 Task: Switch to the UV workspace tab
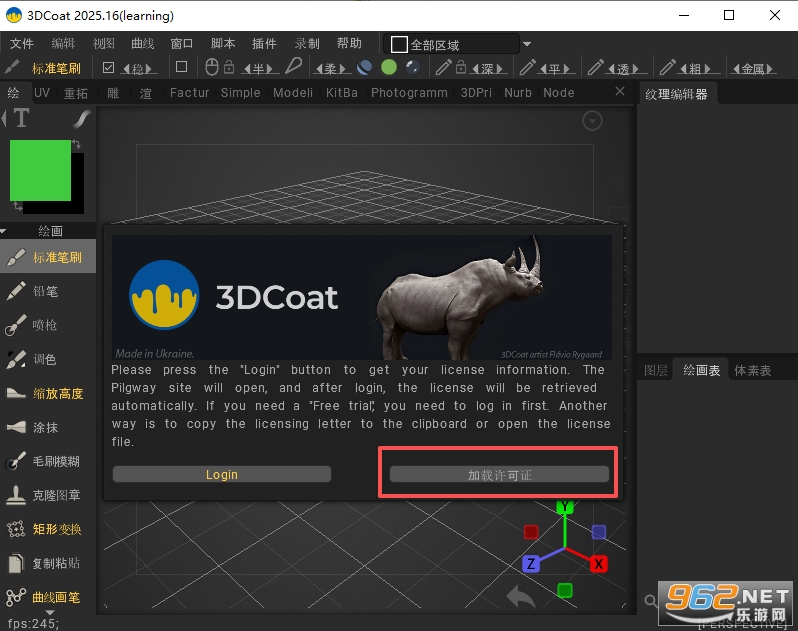[42, 93]
